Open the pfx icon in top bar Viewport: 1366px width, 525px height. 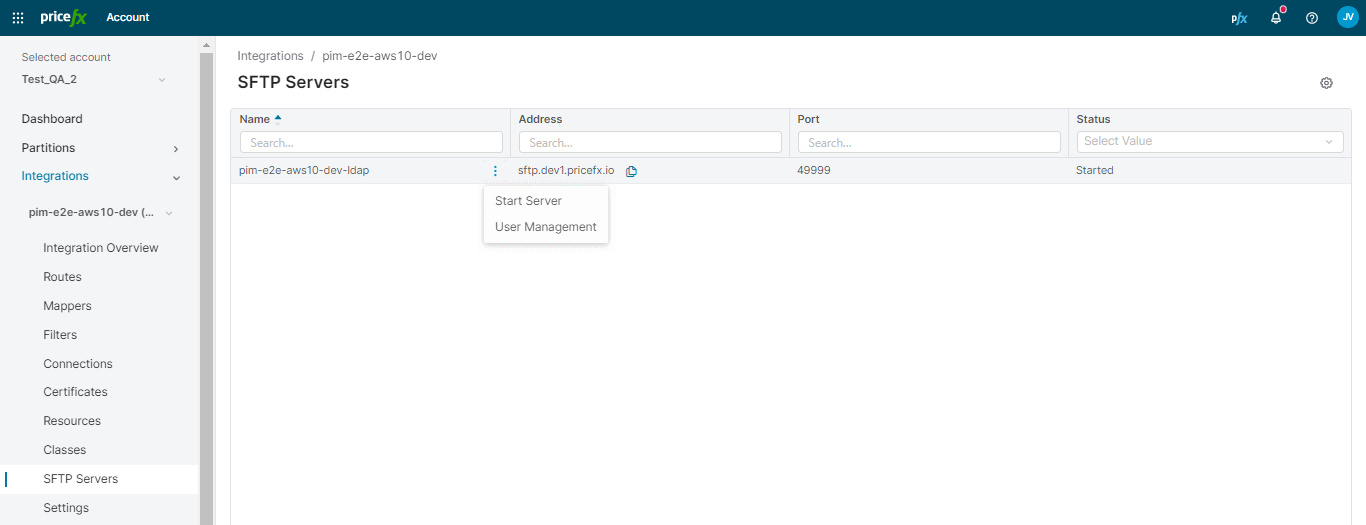click(x=1239, y=18)
